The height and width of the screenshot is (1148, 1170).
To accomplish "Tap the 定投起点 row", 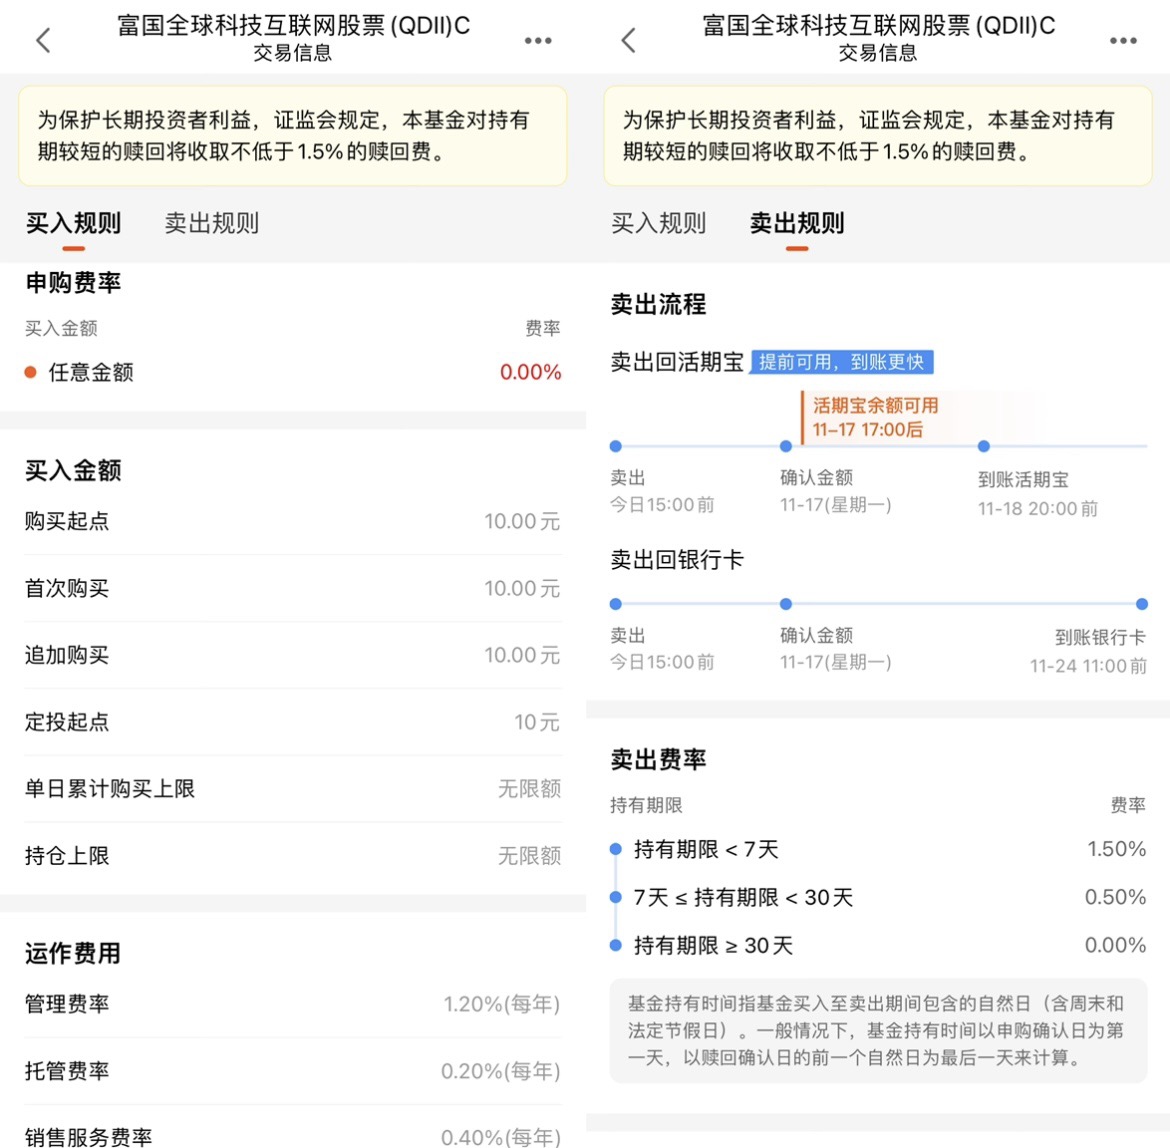I will [292, 722].
